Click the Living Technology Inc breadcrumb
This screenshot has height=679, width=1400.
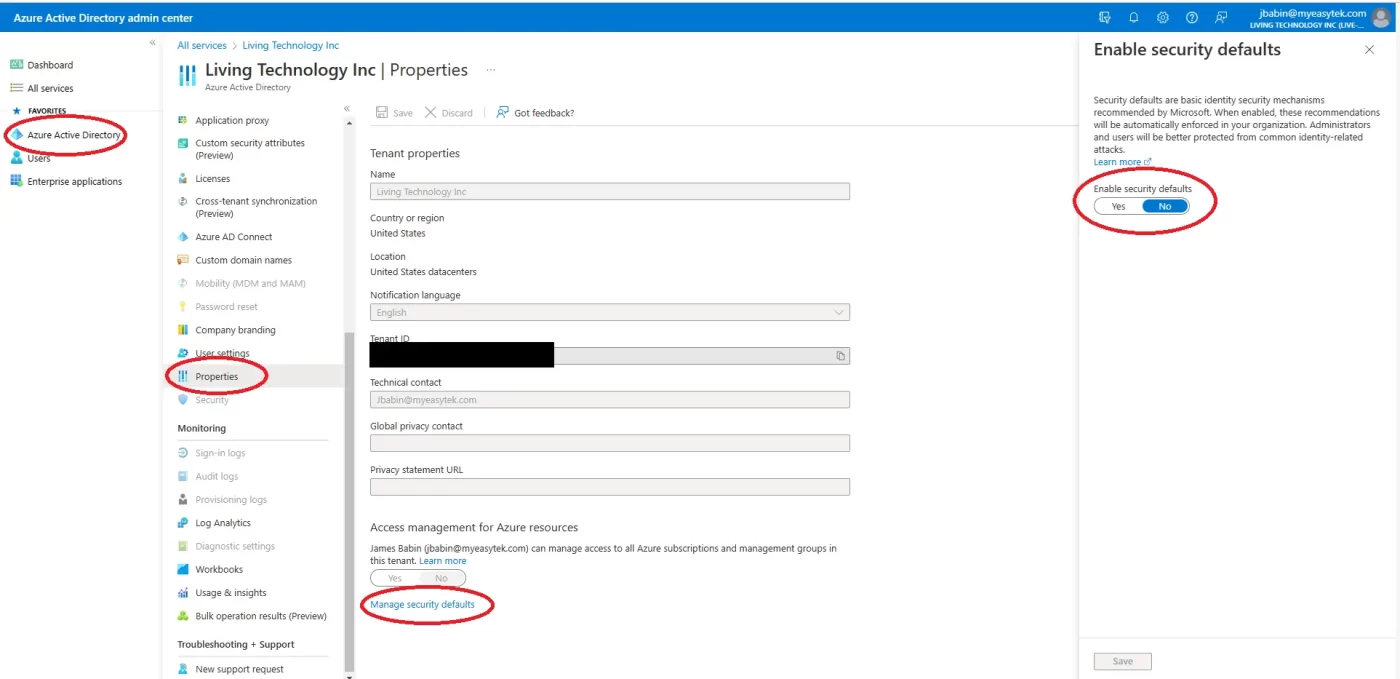pos(291,45)
